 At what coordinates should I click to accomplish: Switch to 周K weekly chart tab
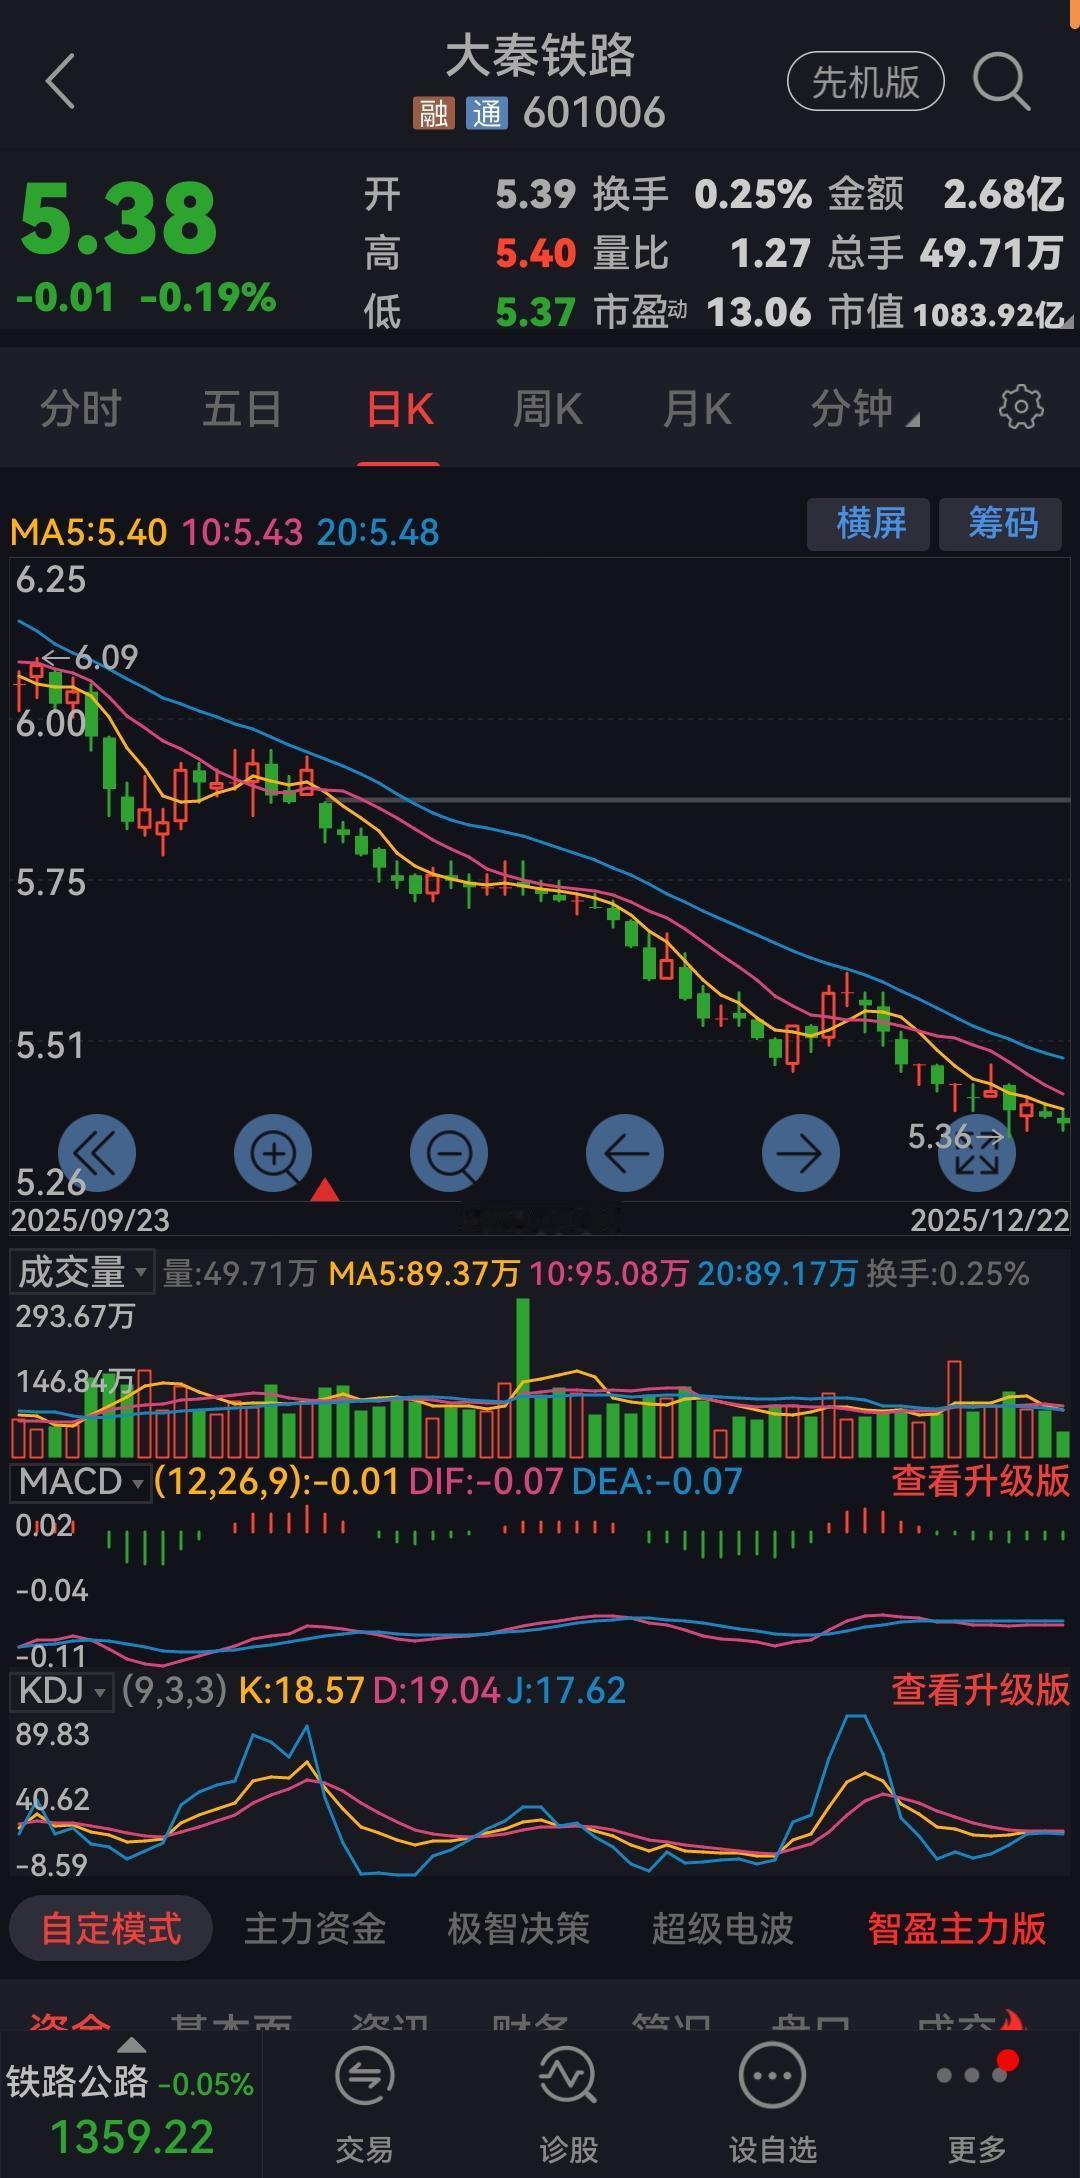(547, 408)
